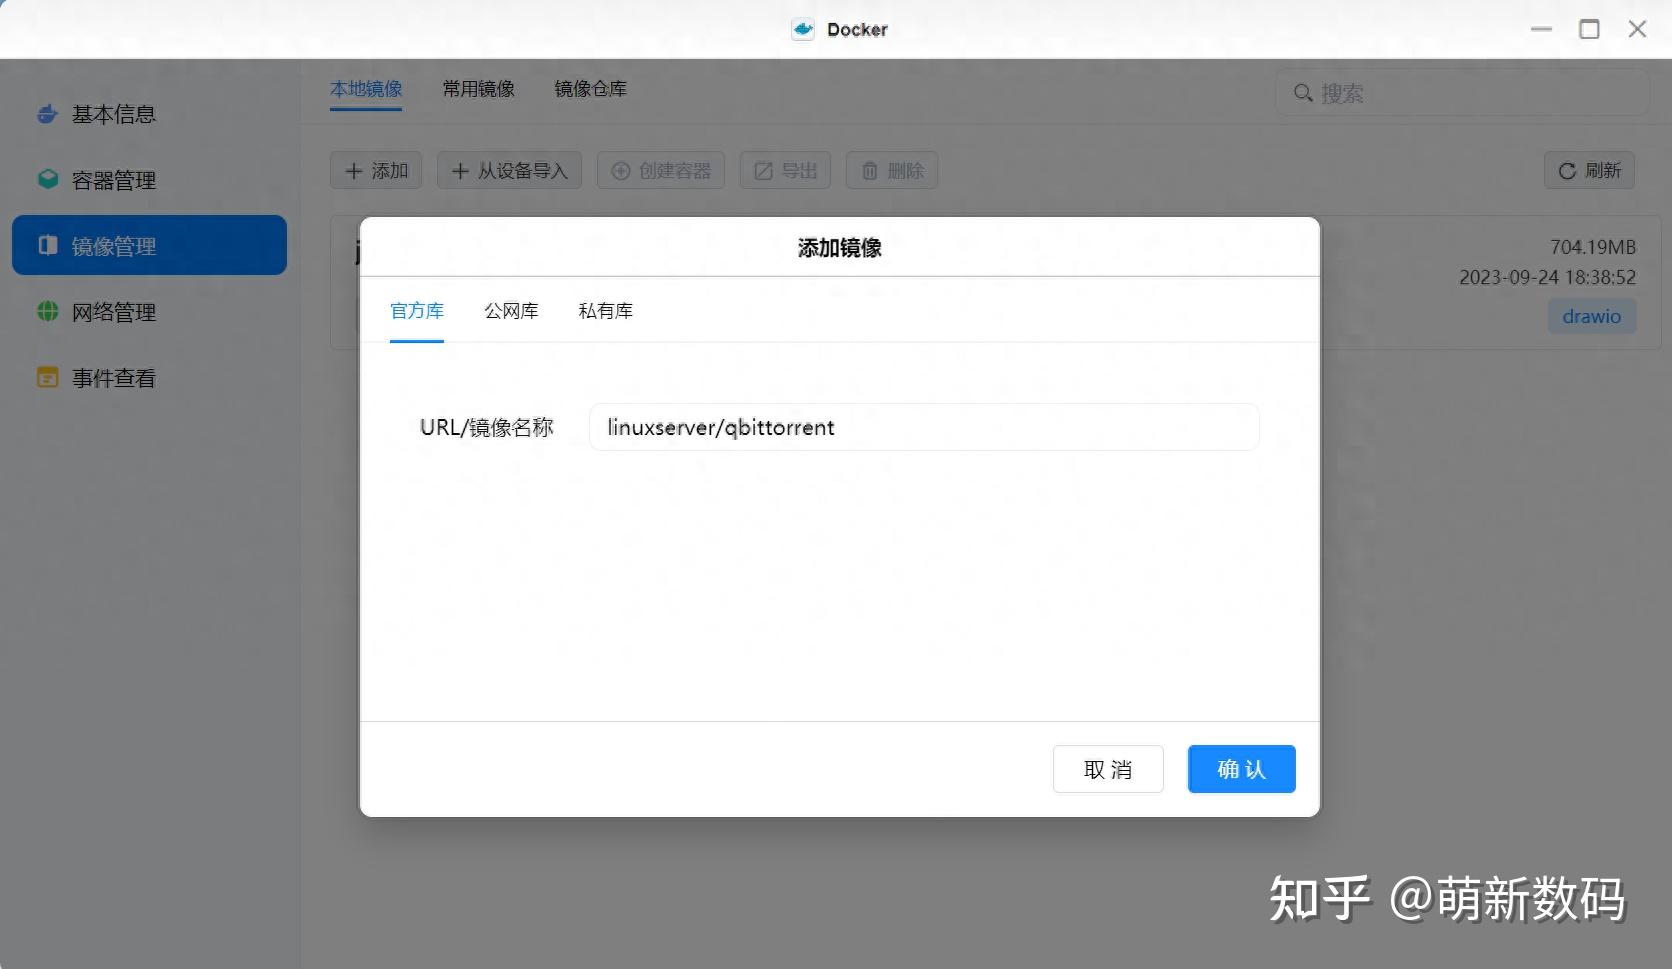Click the drawio image tag
Screen dimensions: 1672x969
pos(1591,316)
